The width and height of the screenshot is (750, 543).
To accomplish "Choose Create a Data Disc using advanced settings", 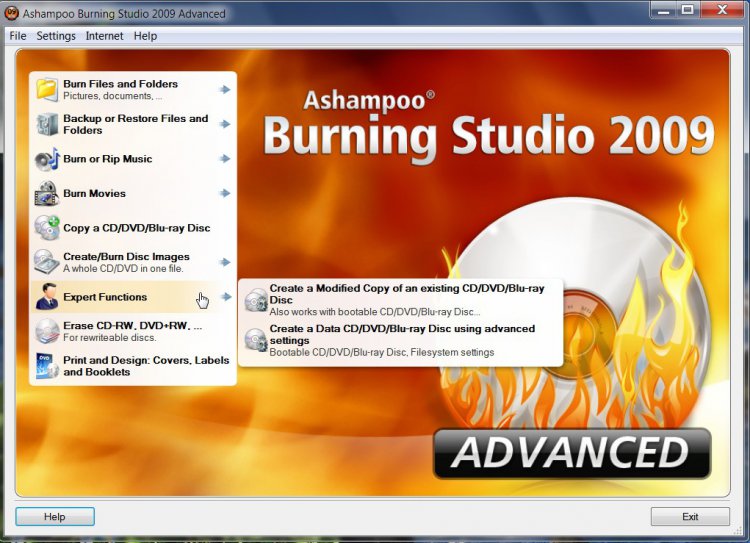I will point(401,340).
